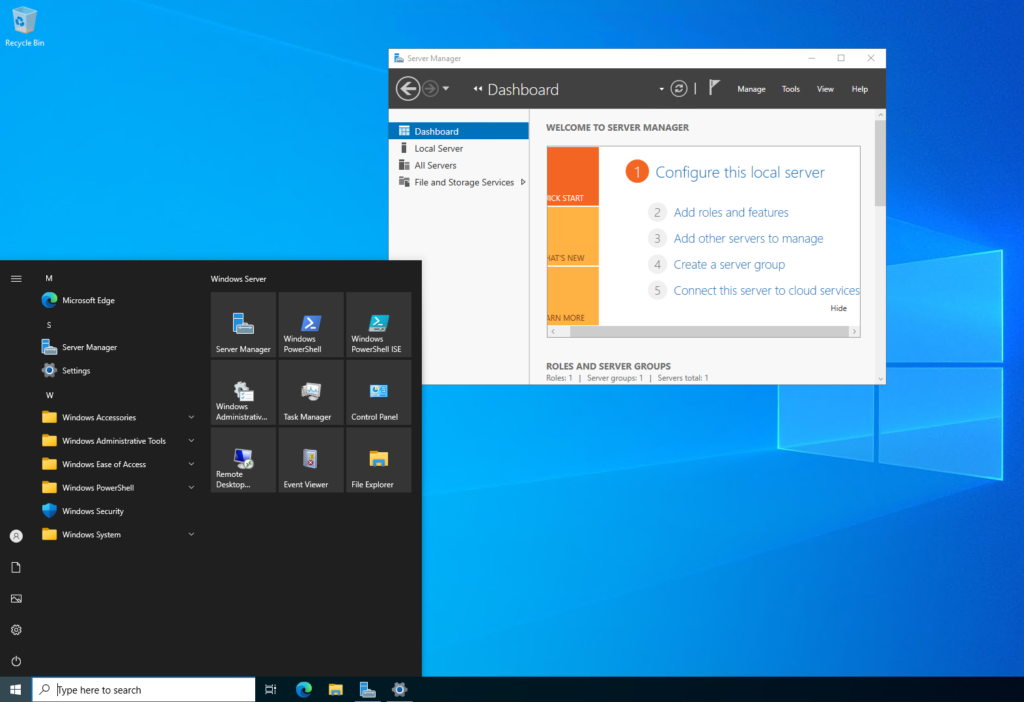The image size is (1024, 702).
Task: Expand the Windows System folder chevron
Action: (191, 535)
